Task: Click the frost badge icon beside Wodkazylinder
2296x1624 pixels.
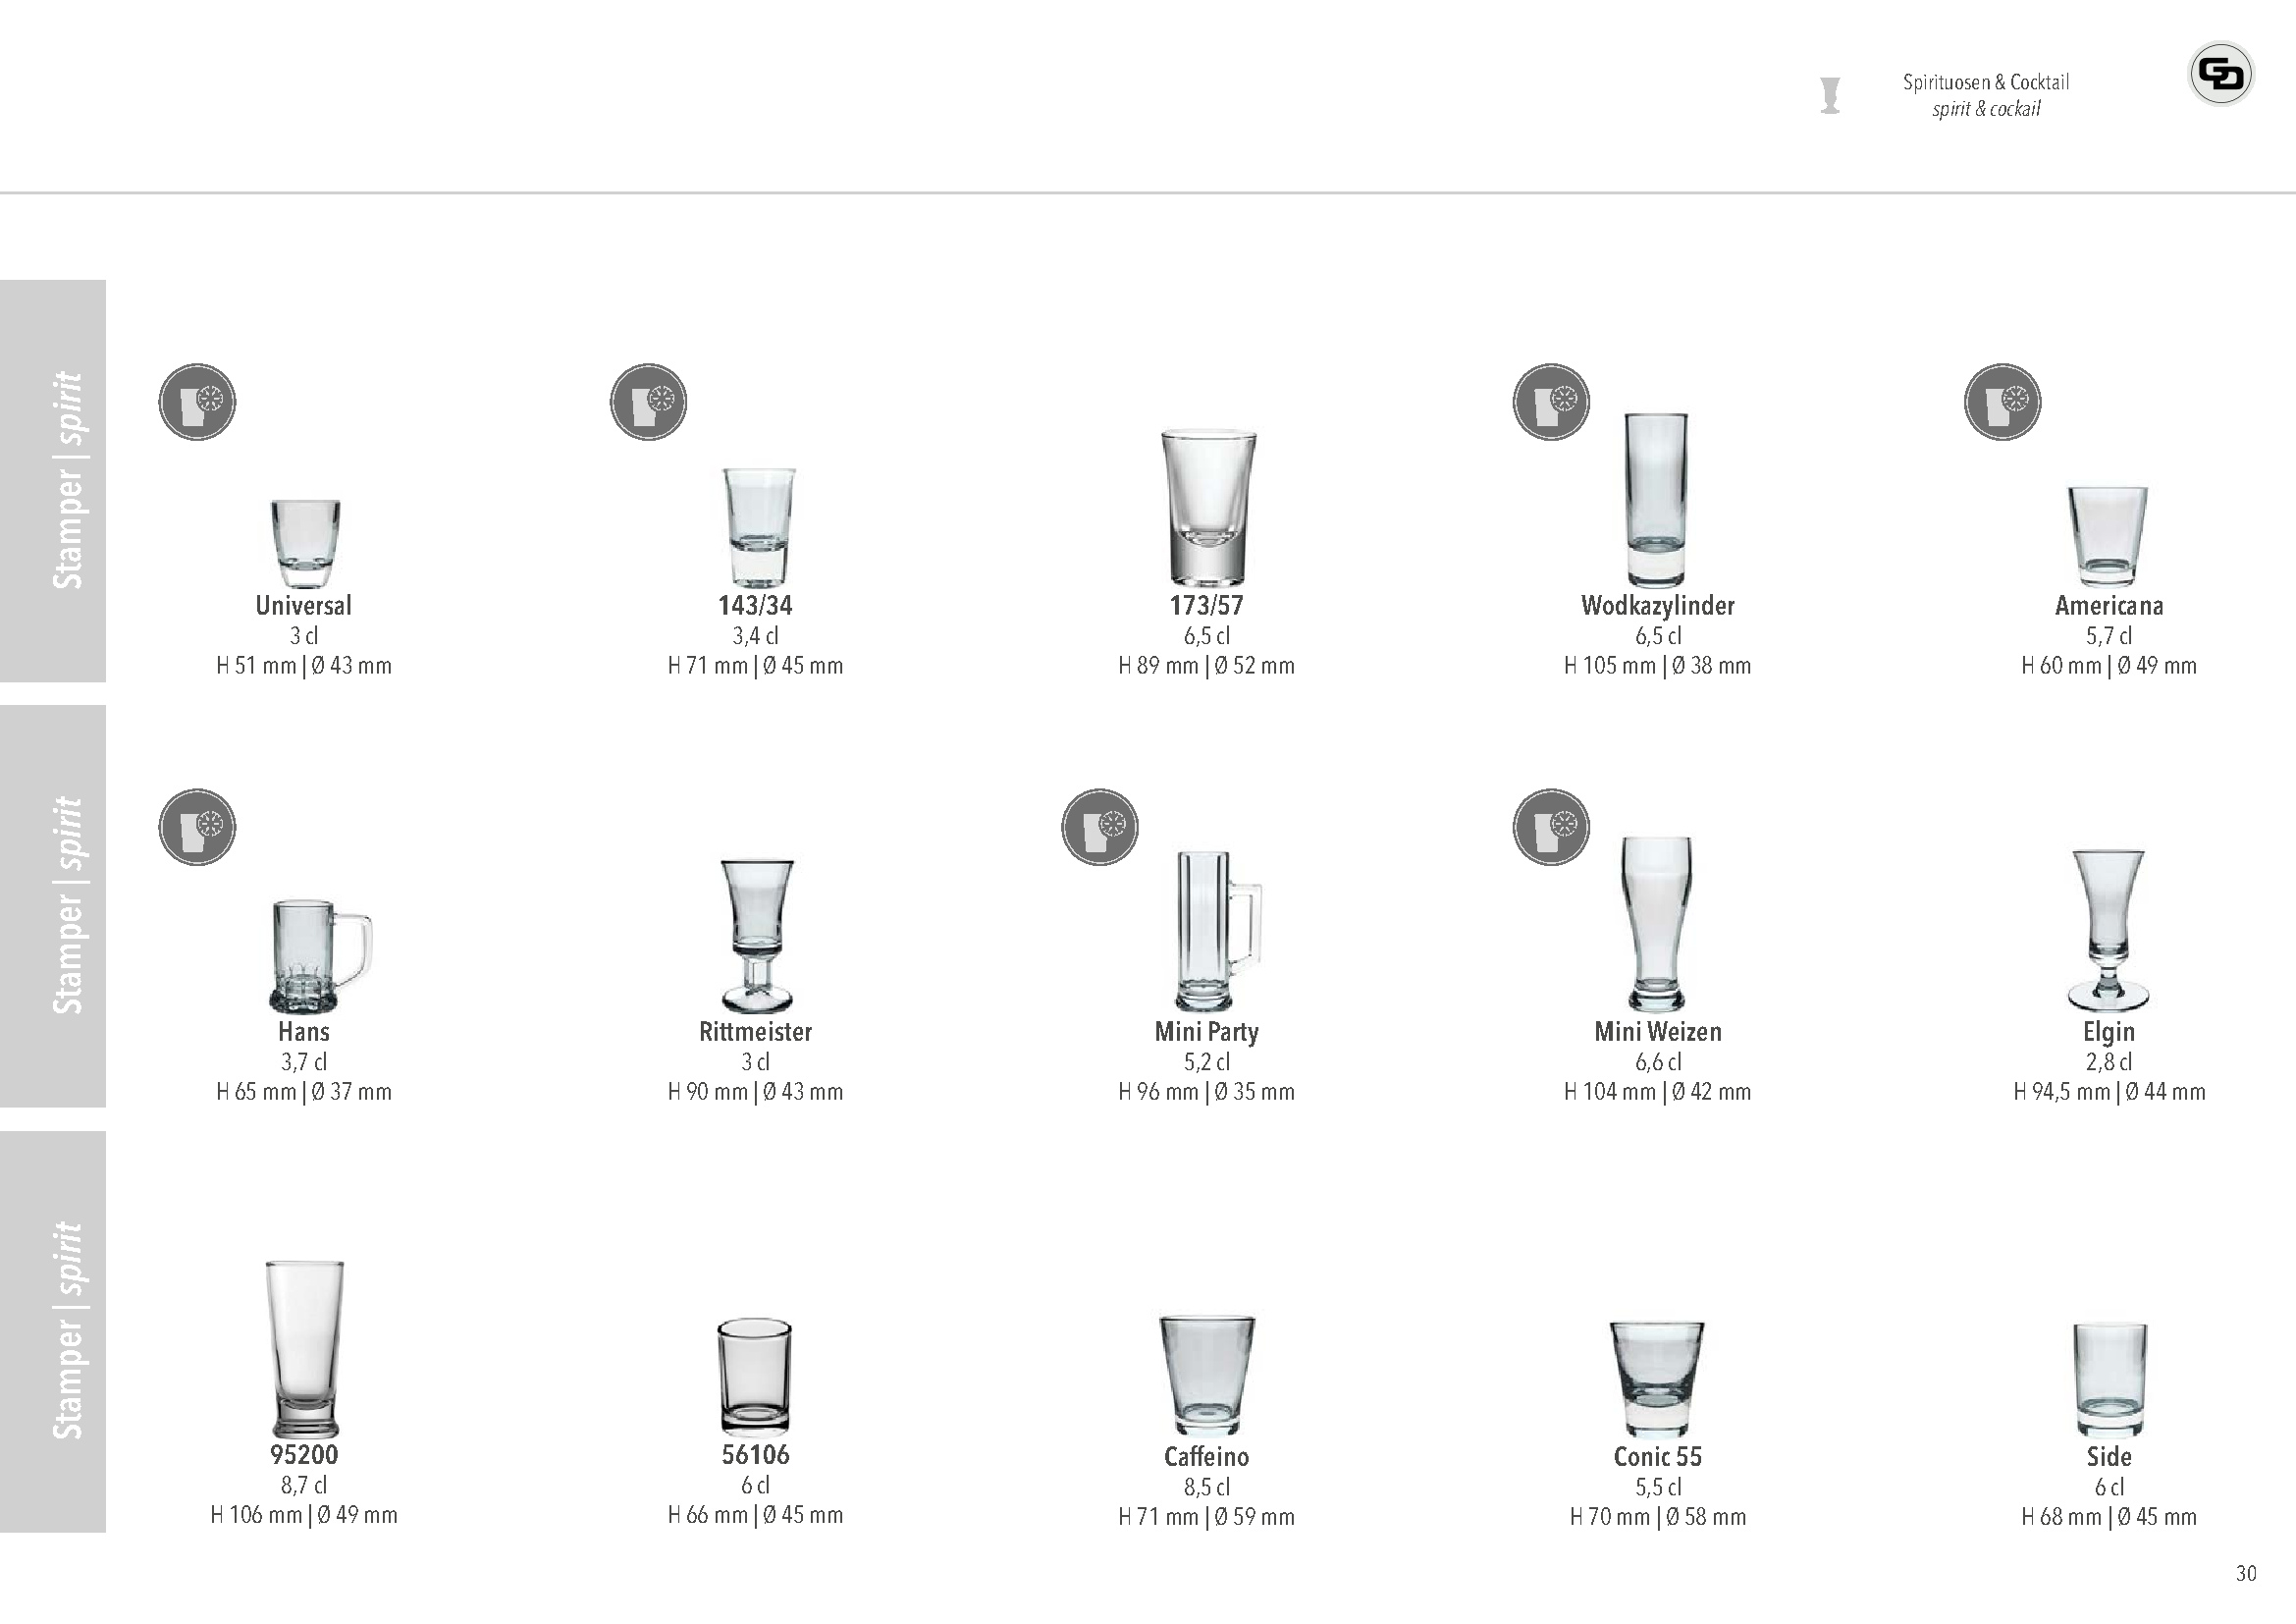Action: (x=1551, y=402)
